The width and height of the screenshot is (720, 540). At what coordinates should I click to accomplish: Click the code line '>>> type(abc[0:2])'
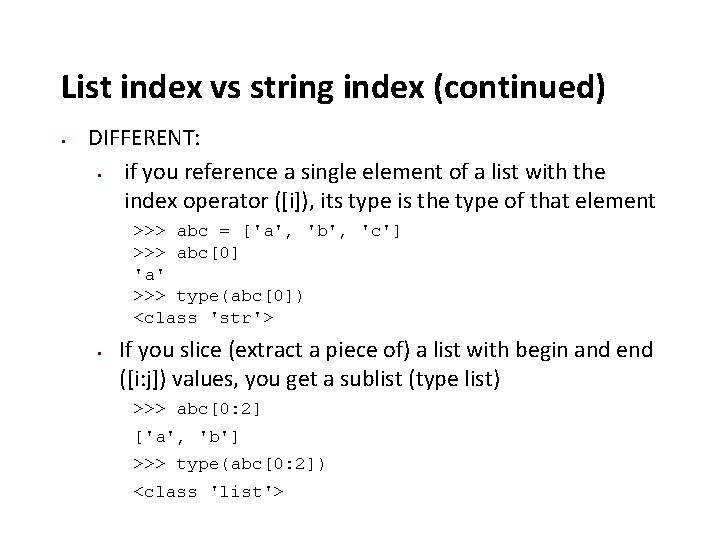point(230,463)
